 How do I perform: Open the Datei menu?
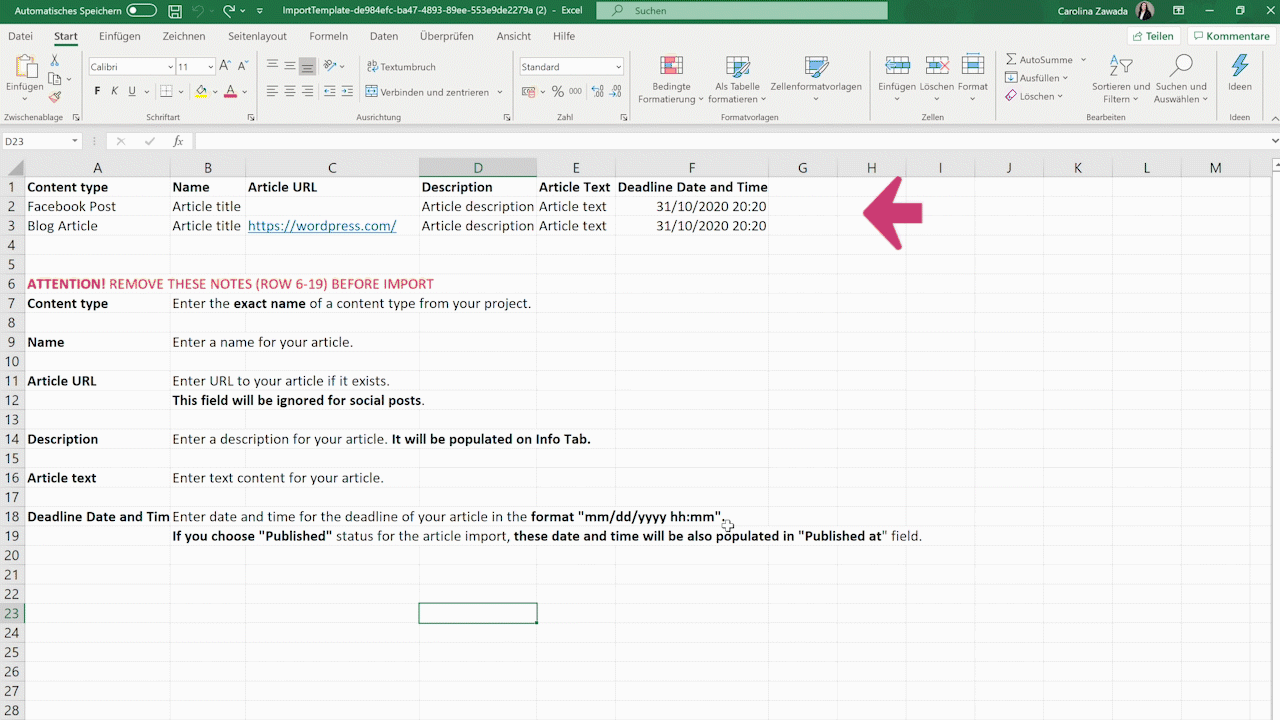(x=20, y=36)
